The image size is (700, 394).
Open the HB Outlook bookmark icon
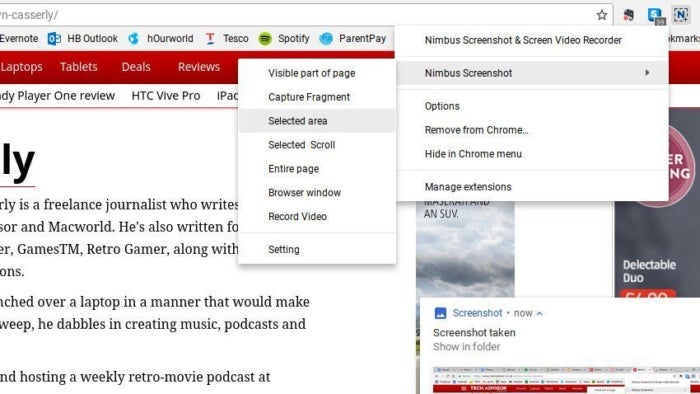54,39
